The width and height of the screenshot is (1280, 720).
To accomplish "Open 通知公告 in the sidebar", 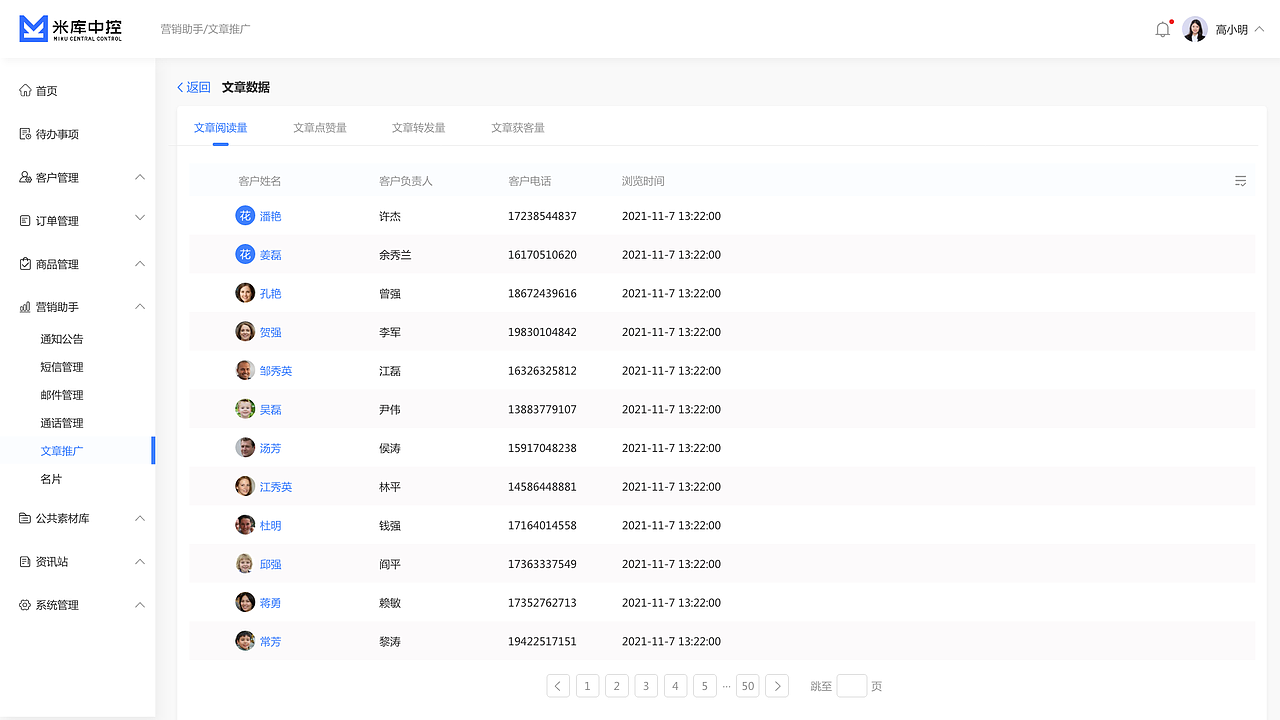I will [x=62, y=339].
